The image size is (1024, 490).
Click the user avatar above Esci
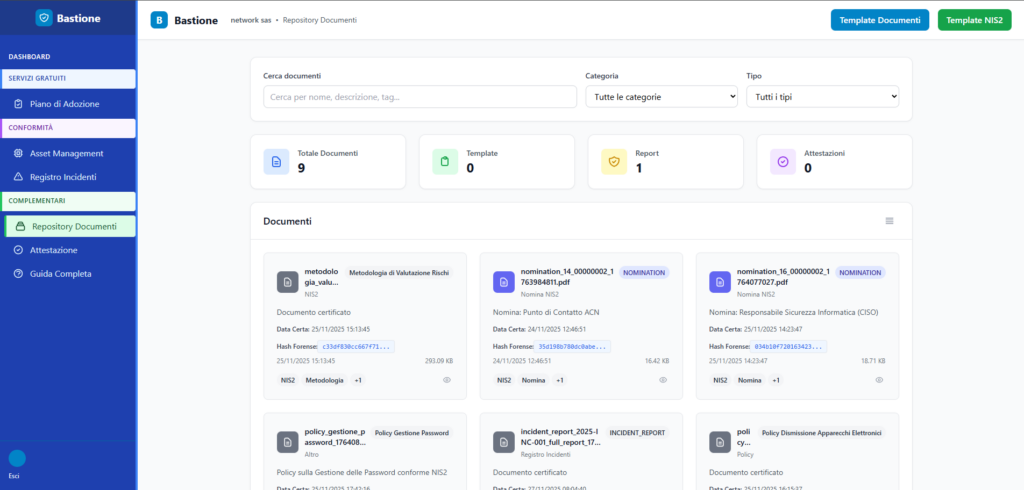point(17,459)
